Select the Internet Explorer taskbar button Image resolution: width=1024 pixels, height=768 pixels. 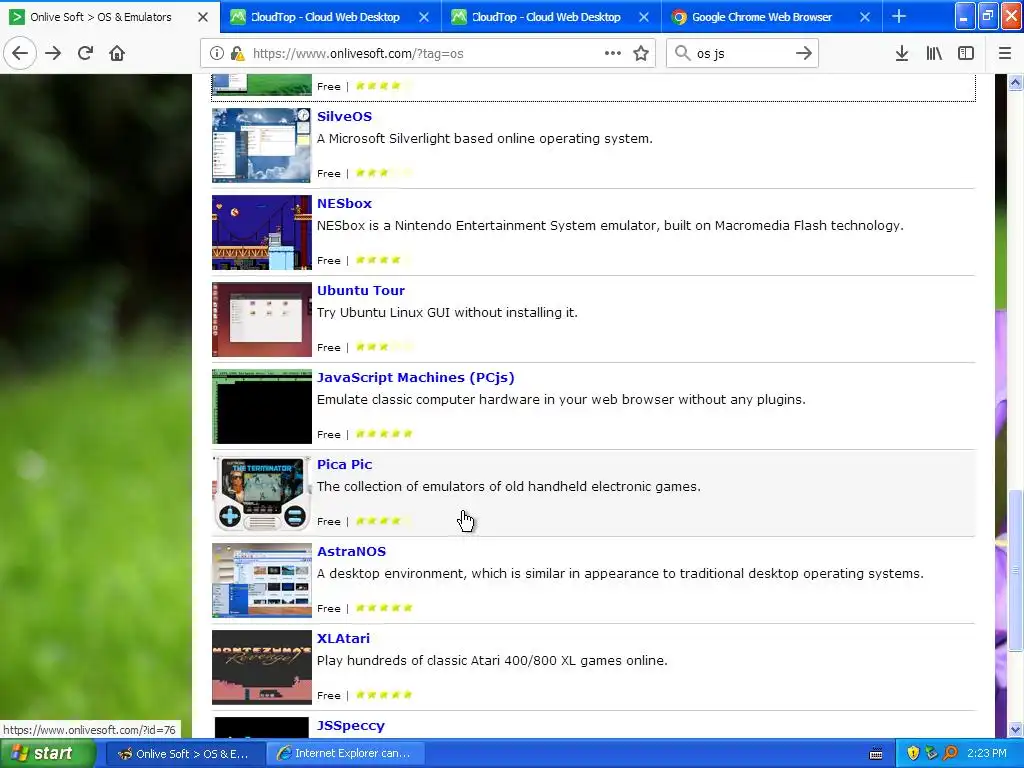pyautogui.click(x=346, y=754)
